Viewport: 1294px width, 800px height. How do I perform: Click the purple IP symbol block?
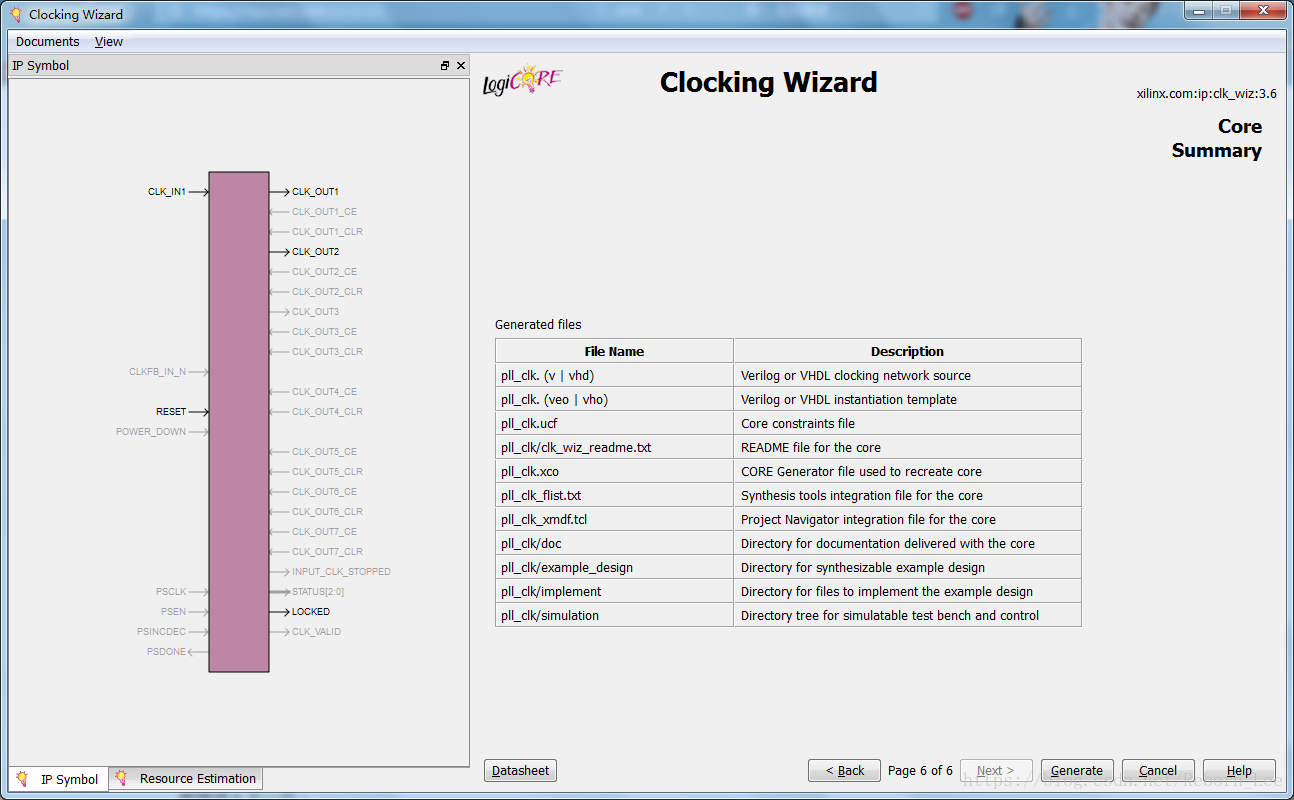click(x=239, y=421)
